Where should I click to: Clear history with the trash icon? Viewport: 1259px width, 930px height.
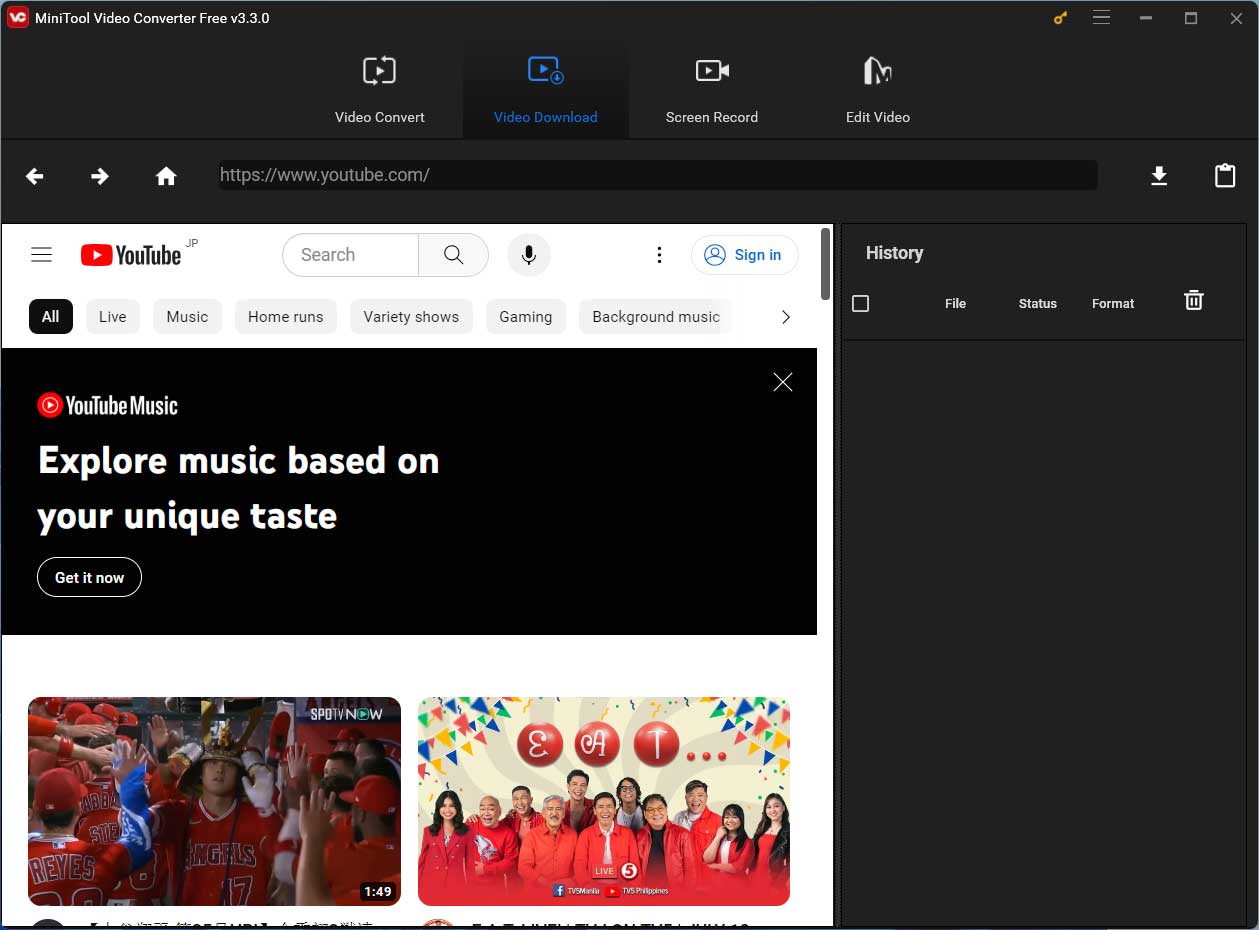pos(1193,299)
